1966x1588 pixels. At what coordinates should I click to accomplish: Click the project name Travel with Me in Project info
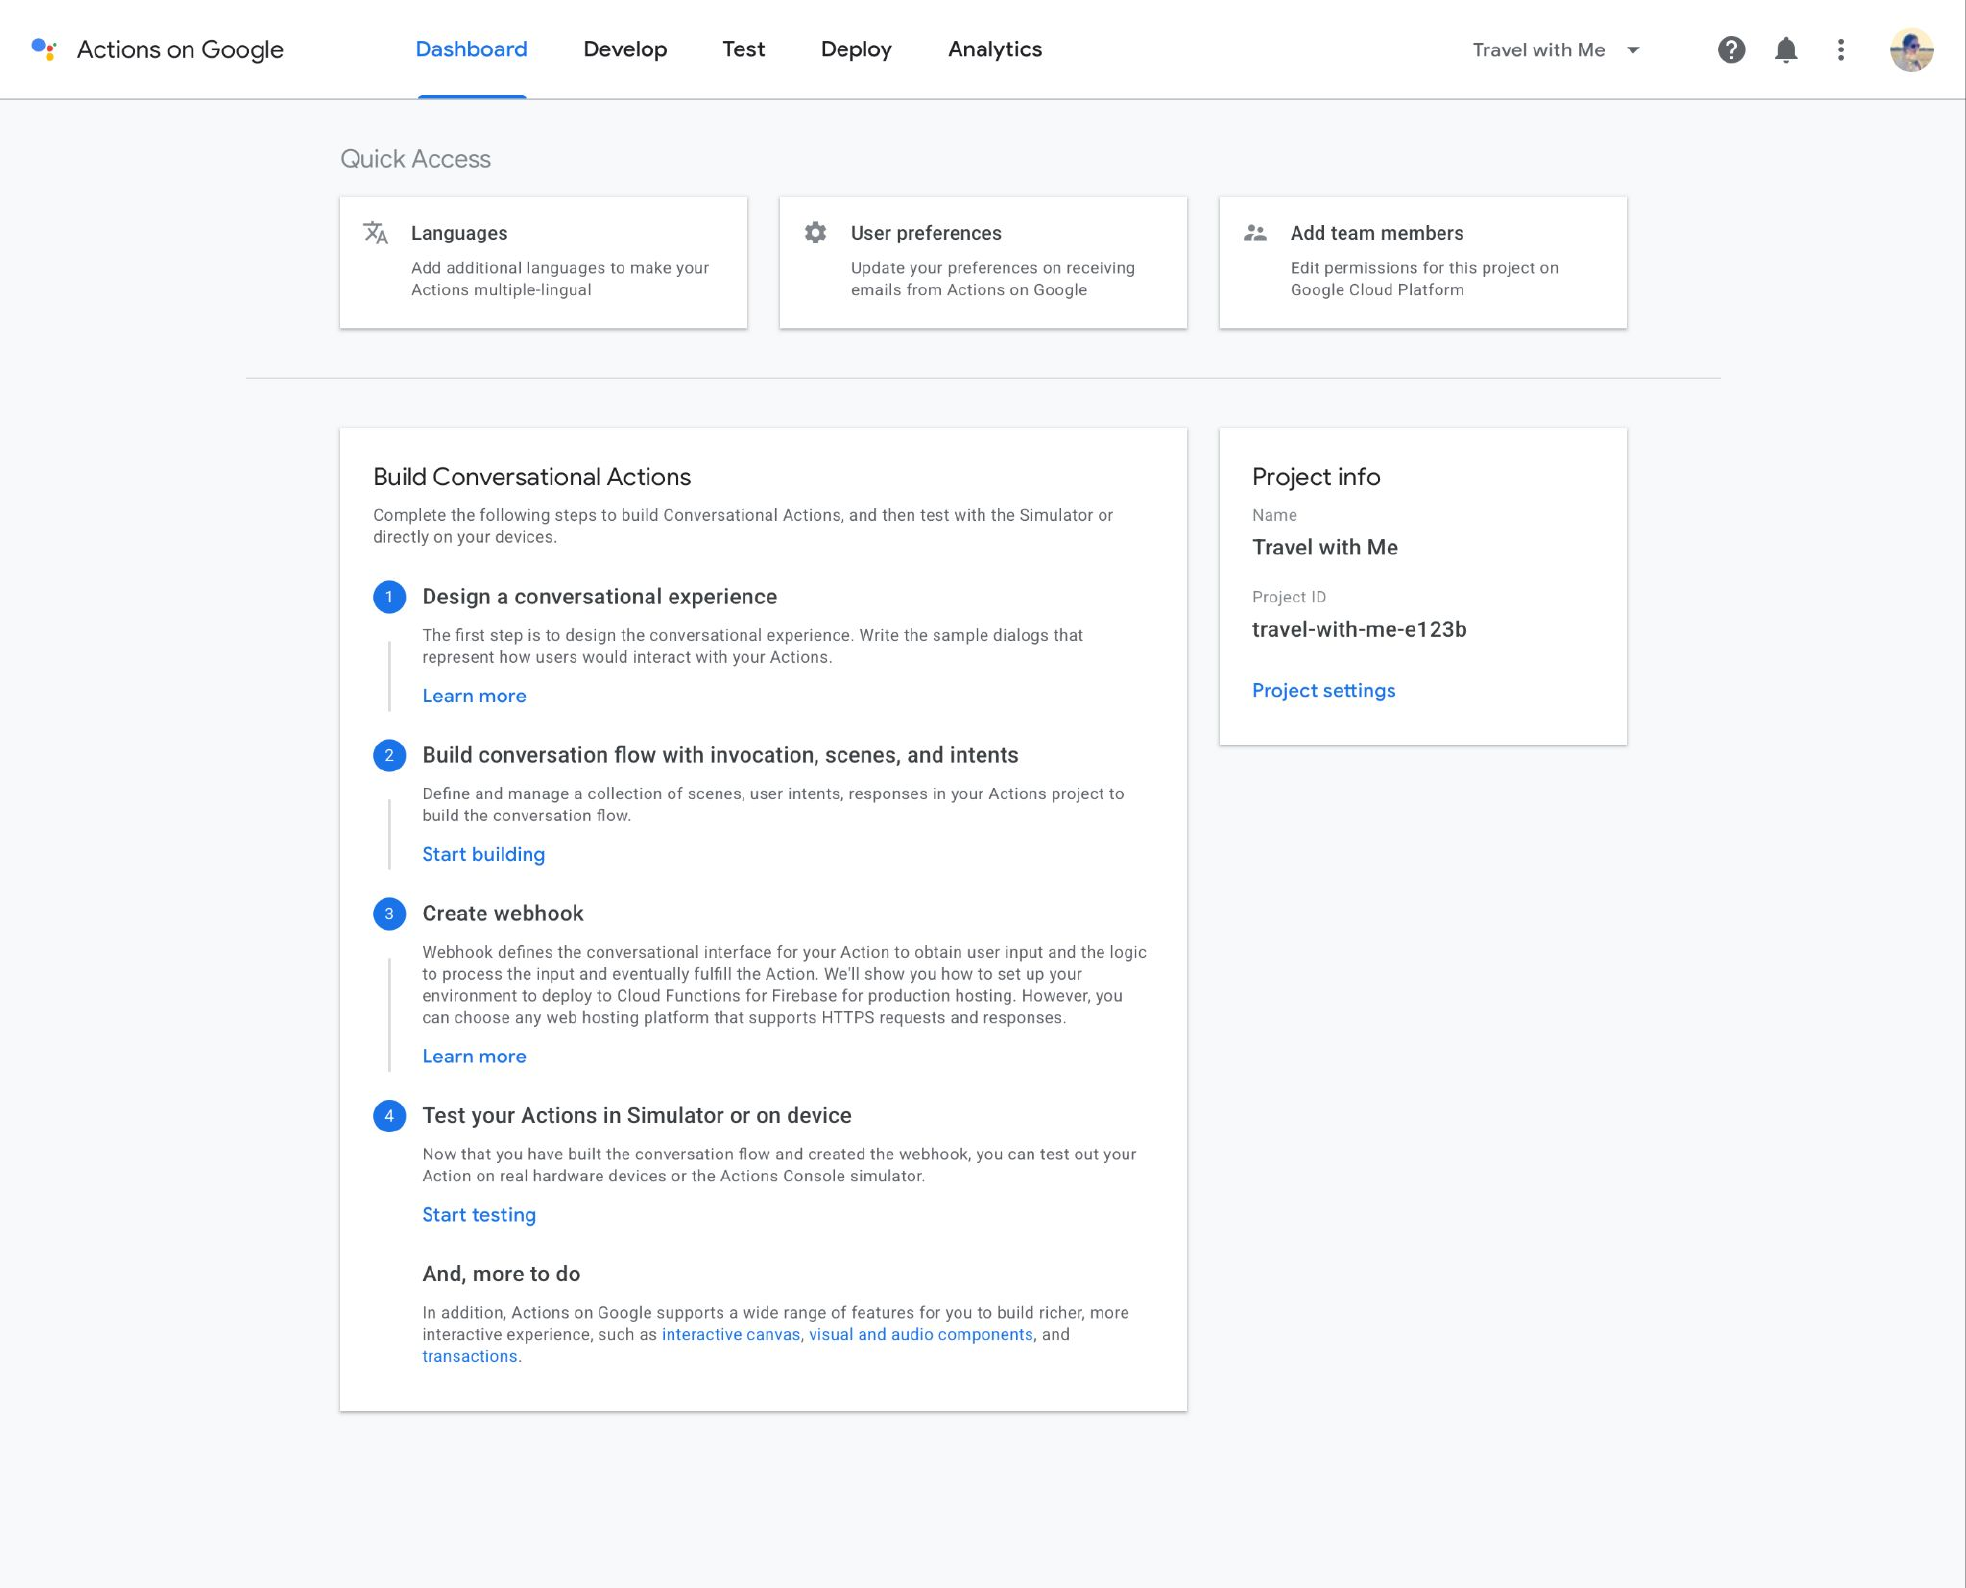click(x=1325, y=547)
